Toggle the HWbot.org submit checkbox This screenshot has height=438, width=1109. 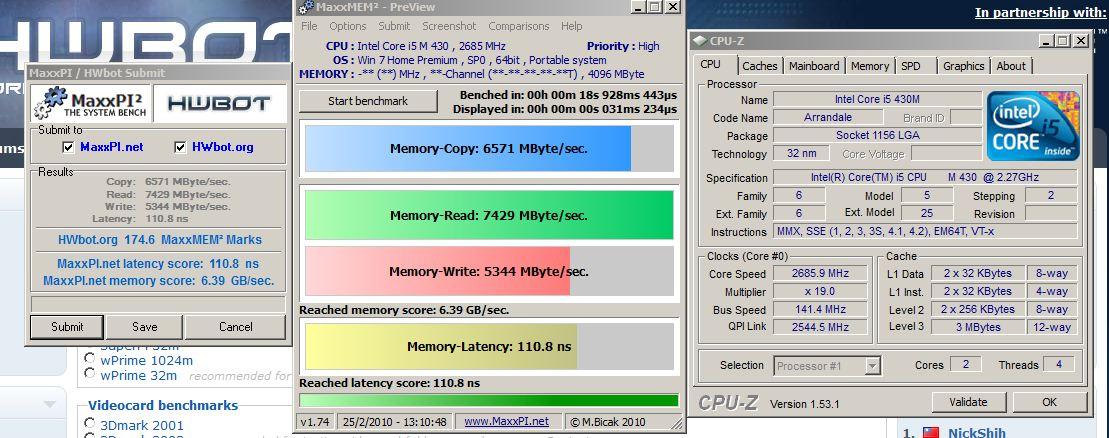pyautogui.click(x=180, y=147)
